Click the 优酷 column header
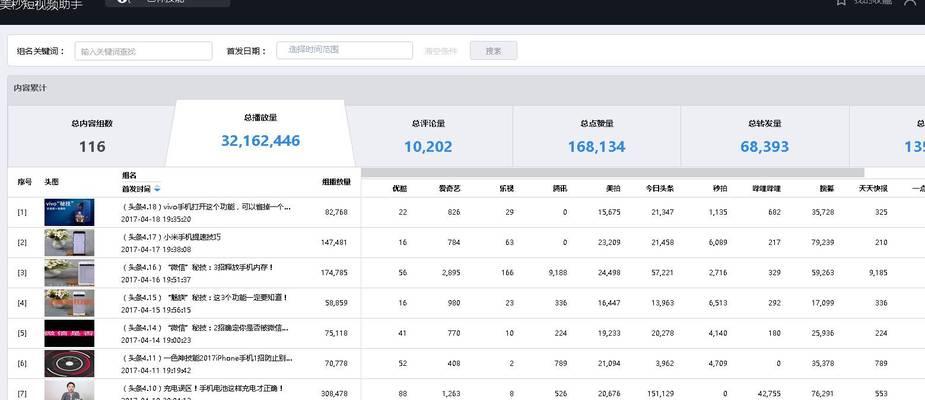The height and width of the screenshot is (400, 925). pyautogui.click(x=399, y=189)
